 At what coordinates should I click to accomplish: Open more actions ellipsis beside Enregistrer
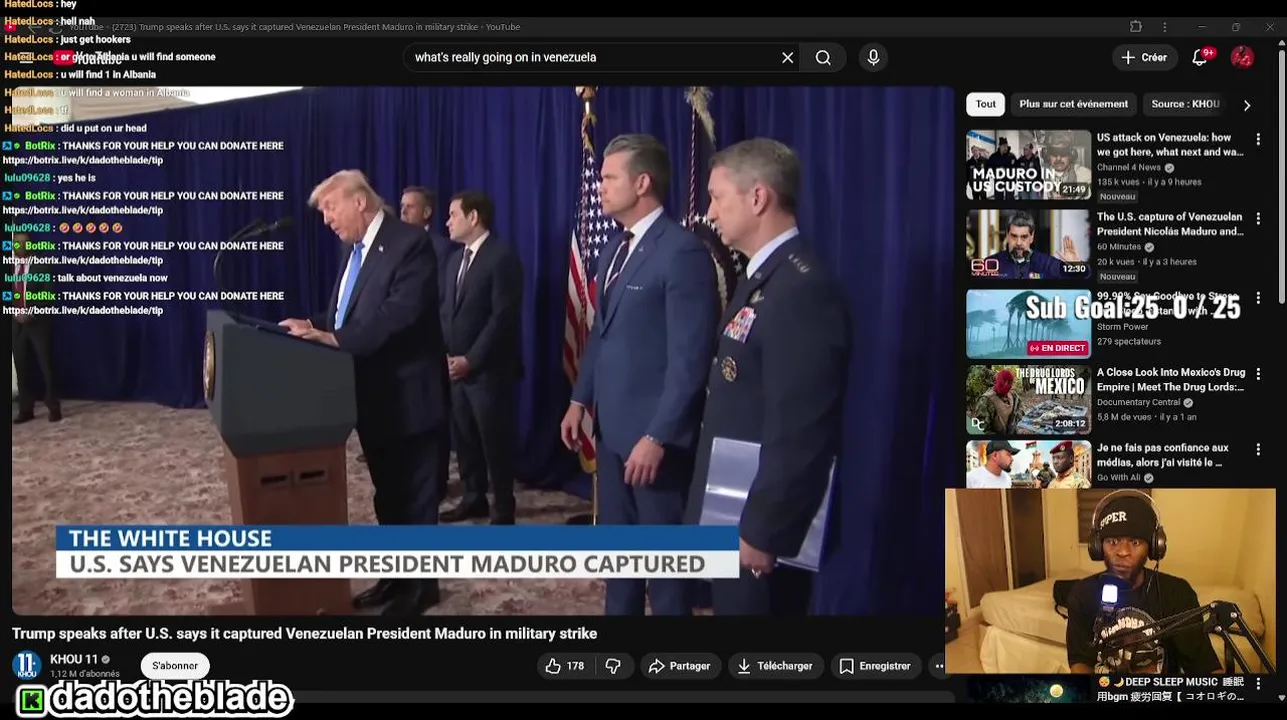point(938,666)
